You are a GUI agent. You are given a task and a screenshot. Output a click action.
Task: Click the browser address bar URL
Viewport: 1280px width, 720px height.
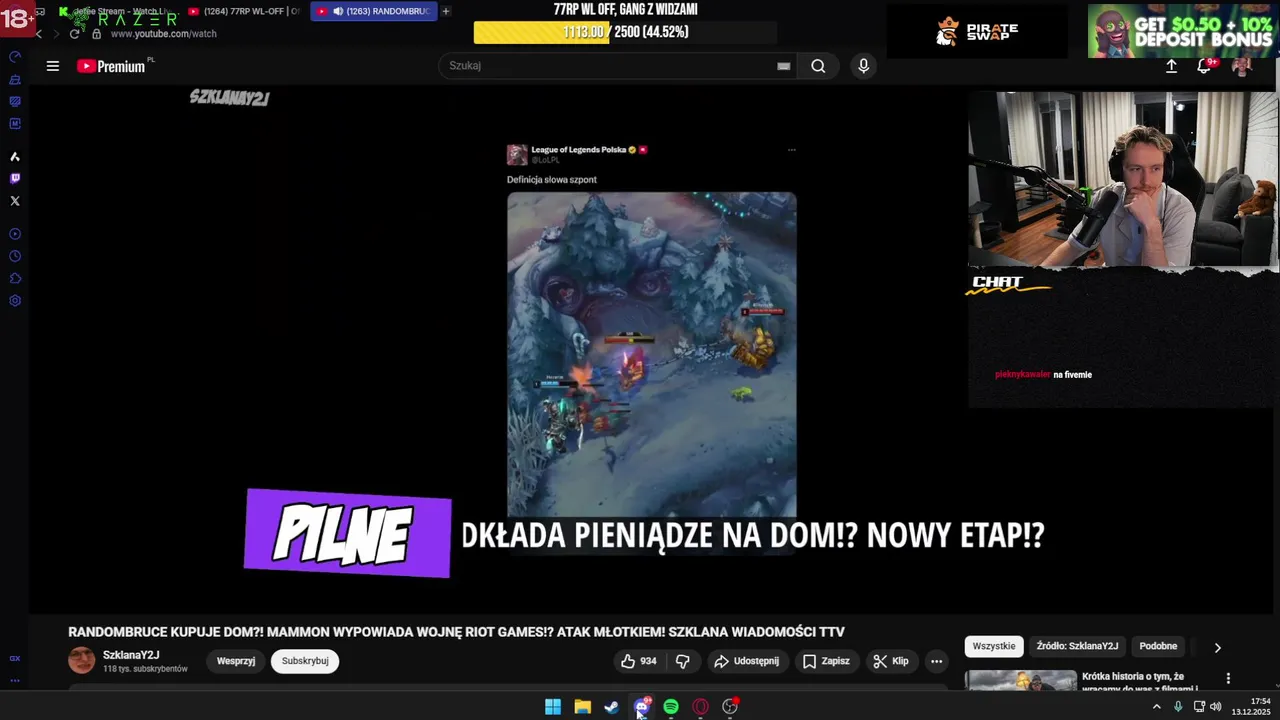[164, 34]
